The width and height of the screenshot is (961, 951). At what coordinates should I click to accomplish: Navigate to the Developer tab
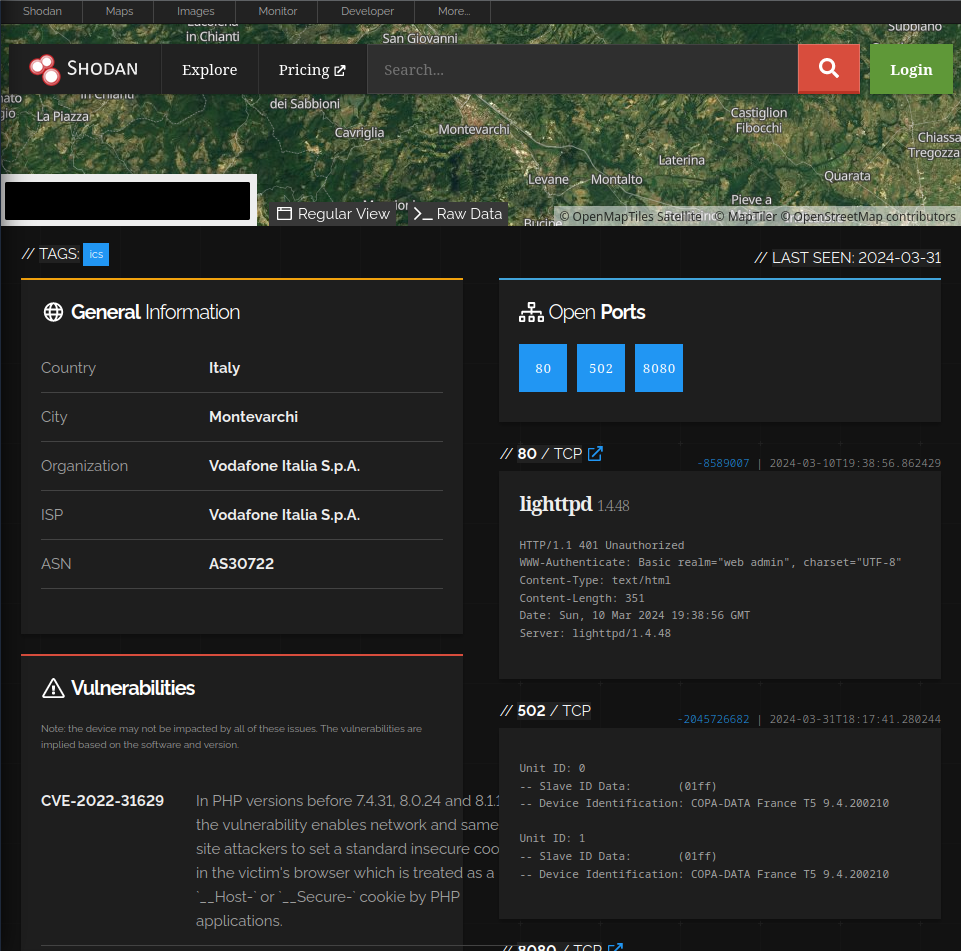pos(365,11)
